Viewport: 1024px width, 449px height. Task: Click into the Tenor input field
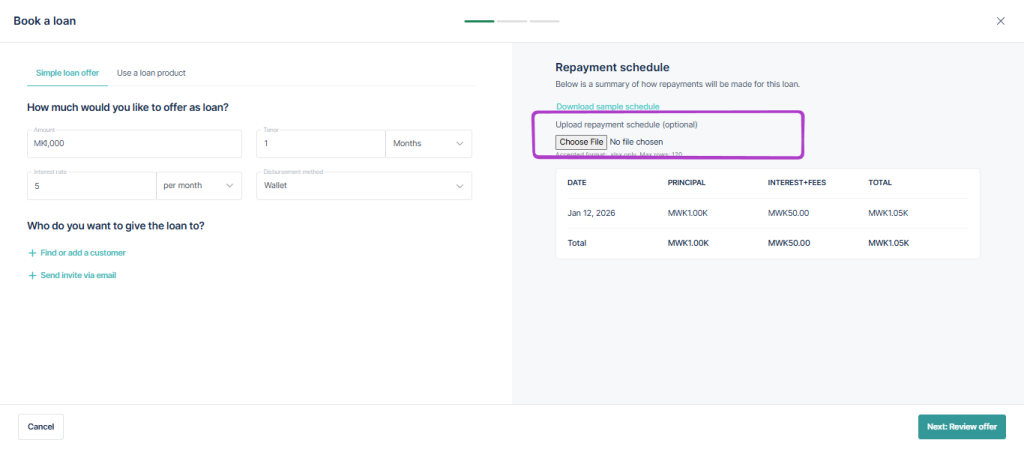point(320,144)
